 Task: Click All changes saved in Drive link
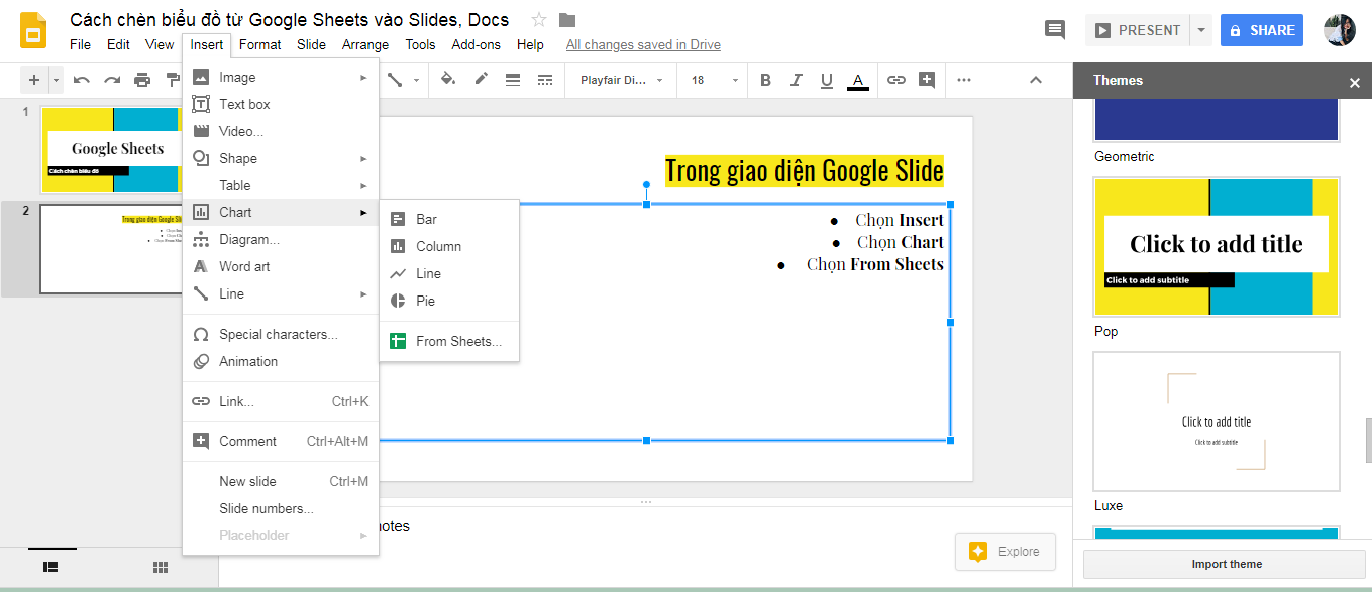pos(643,44)
